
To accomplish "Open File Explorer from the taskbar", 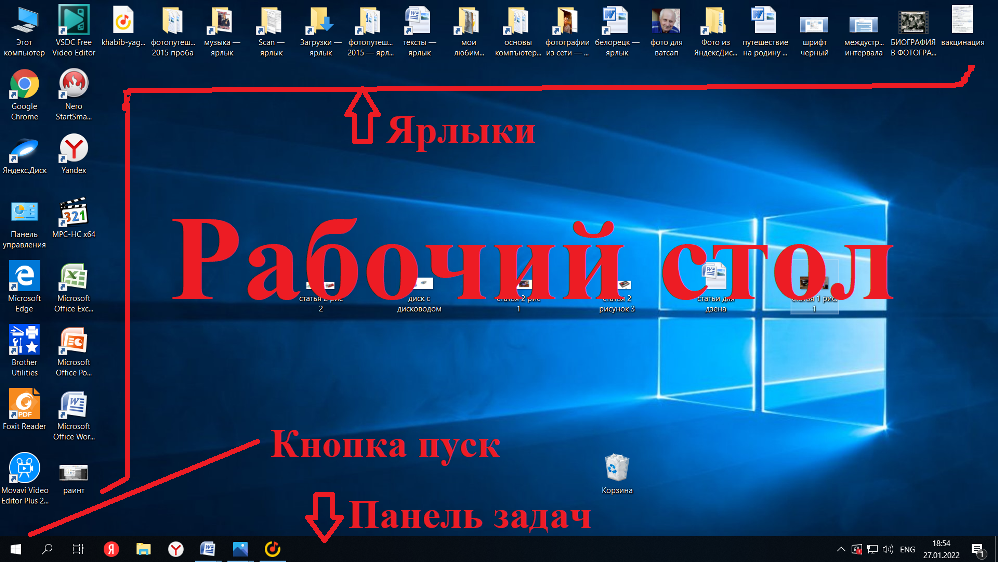I will (x=143, y=549).
